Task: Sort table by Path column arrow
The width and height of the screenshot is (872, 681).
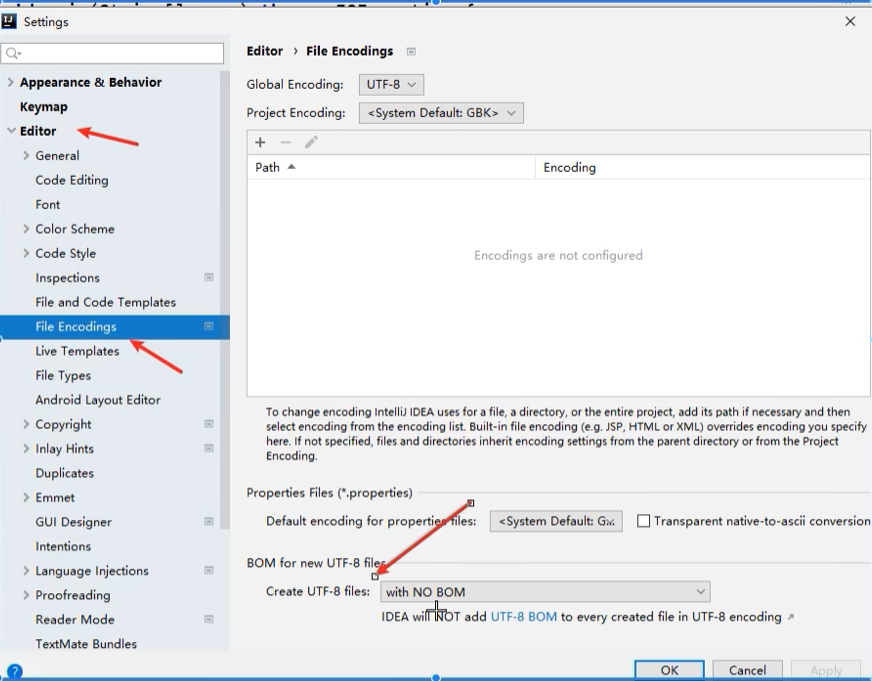Action: 291,167
